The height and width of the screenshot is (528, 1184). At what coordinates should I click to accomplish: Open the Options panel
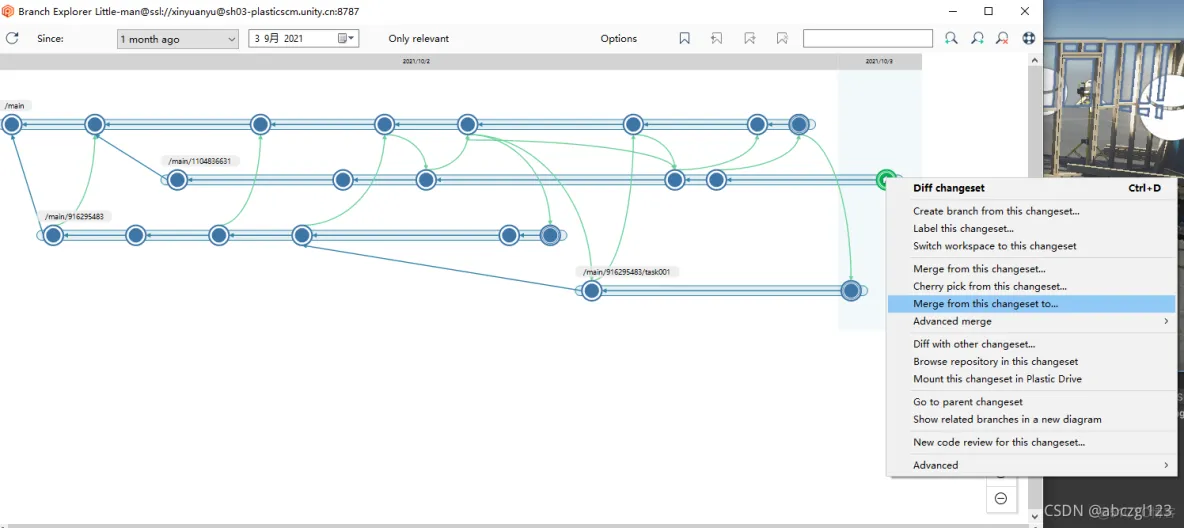coord(618,39)
